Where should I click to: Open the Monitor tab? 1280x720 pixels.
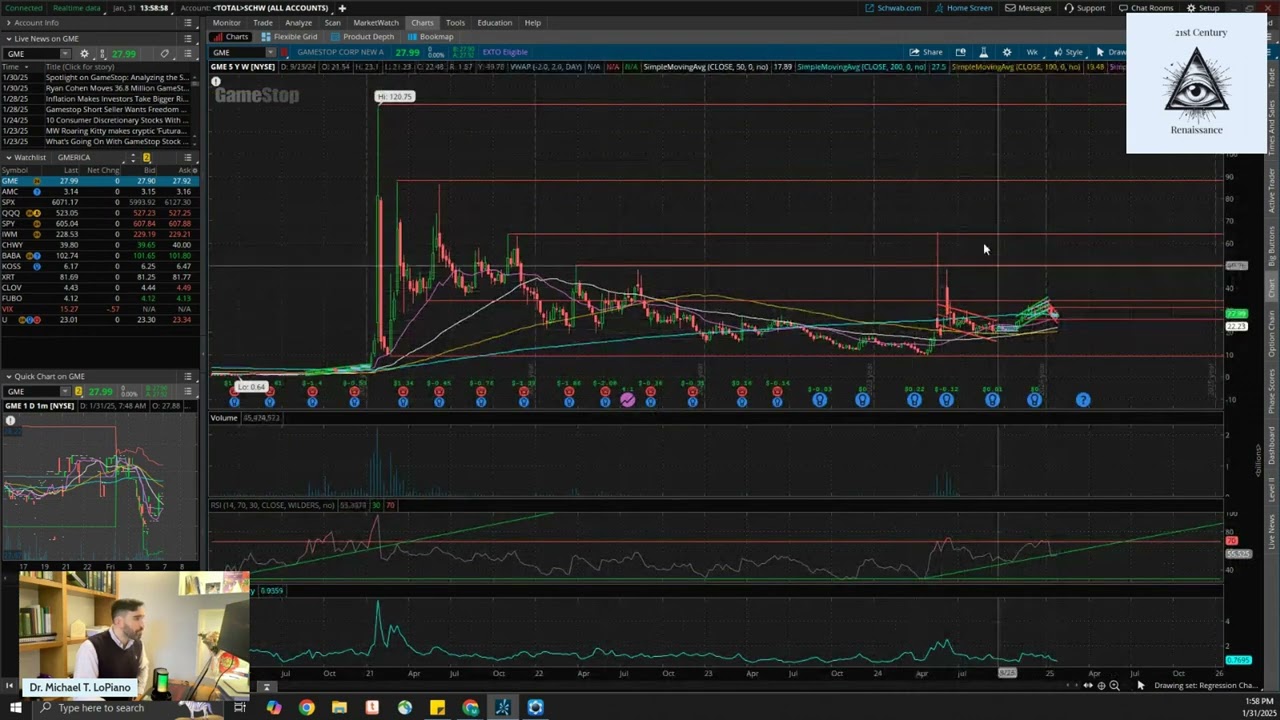(x=226, y=22)
